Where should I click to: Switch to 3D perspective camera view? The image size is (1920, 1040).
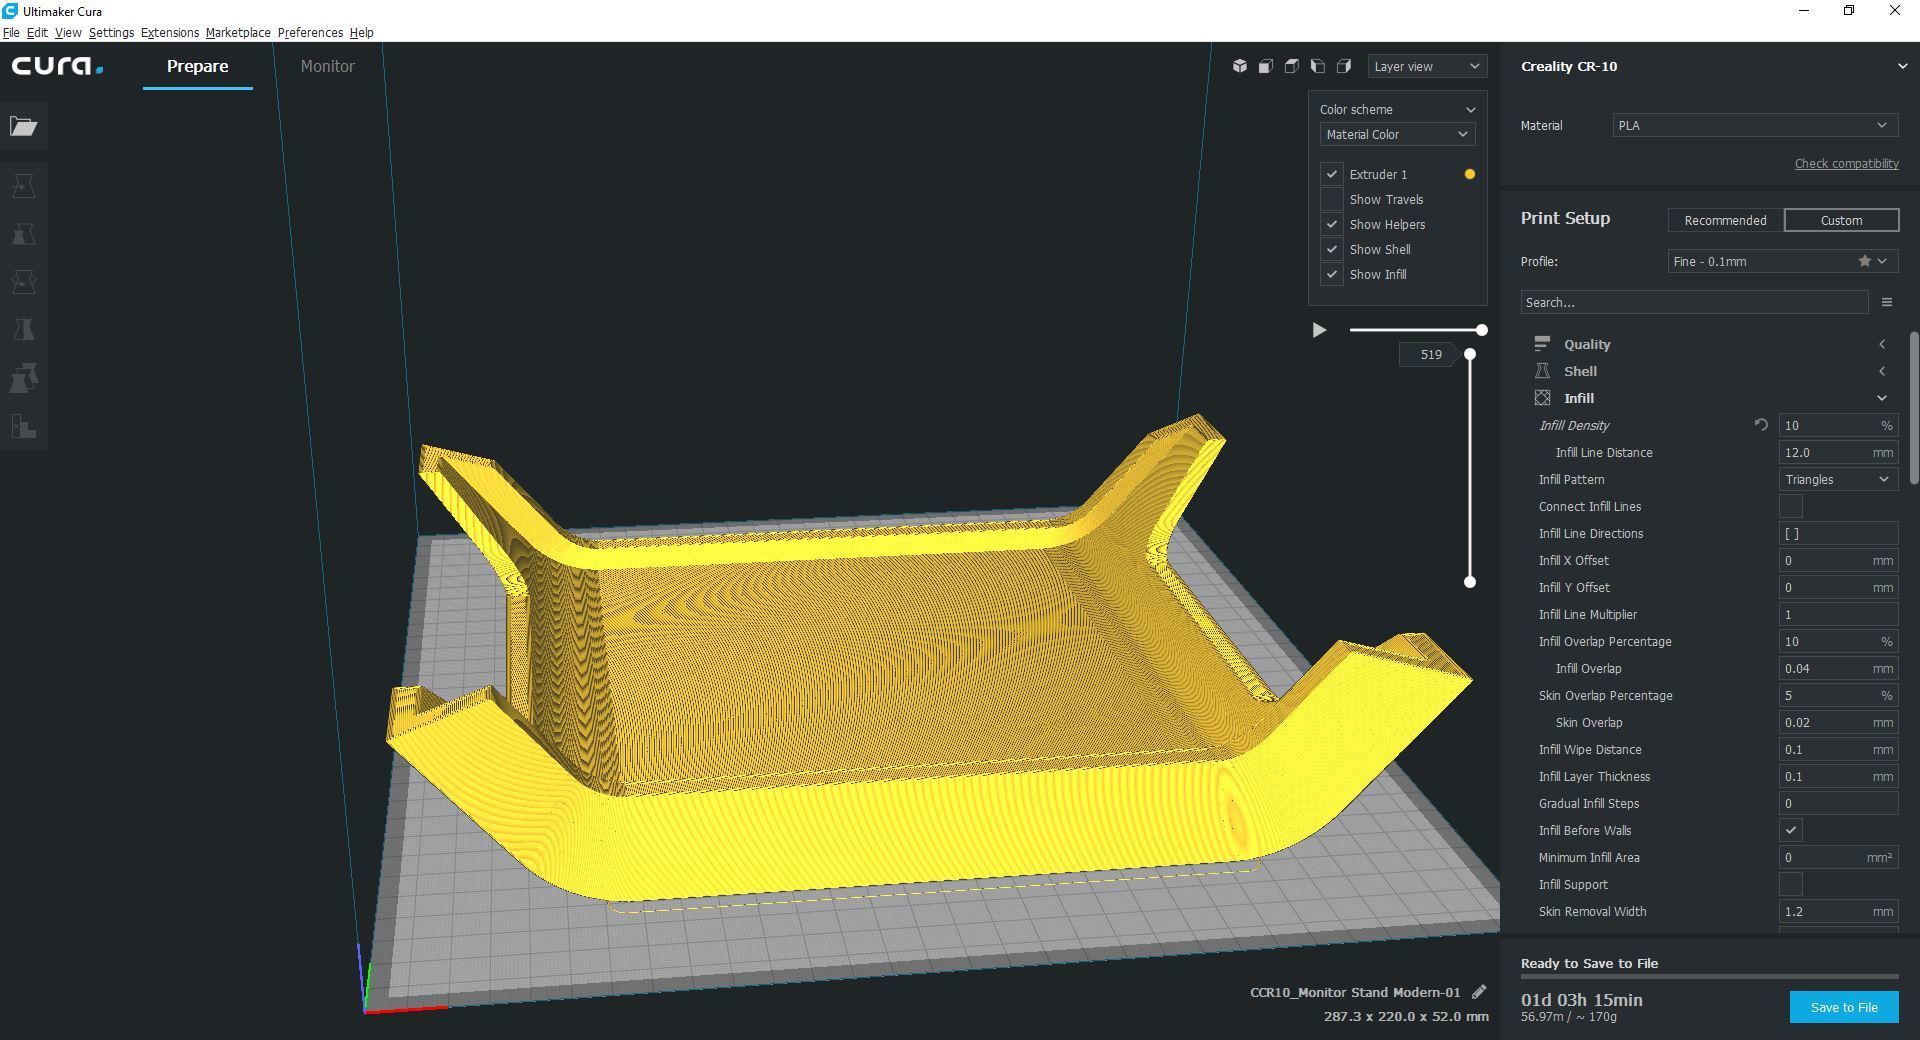pyautogui.click(x=1240, y=66)
